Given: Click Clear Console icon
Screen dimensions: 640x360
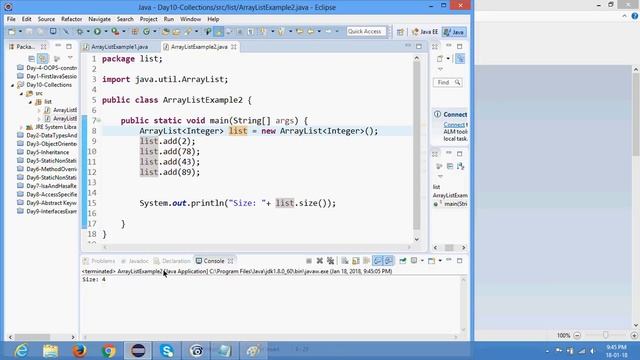Looking at the screenshot, I should [345, 261].
